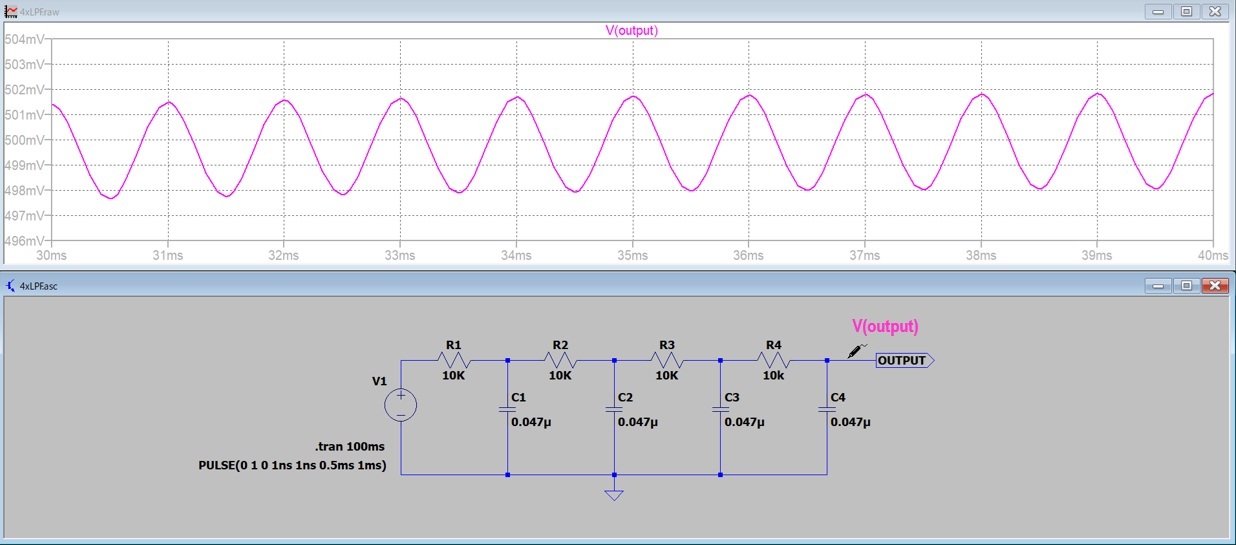Click the 4xLPF.asc schematic window icon
The height and width of the screenshot is (545, 1236).
tap(11, 285)
